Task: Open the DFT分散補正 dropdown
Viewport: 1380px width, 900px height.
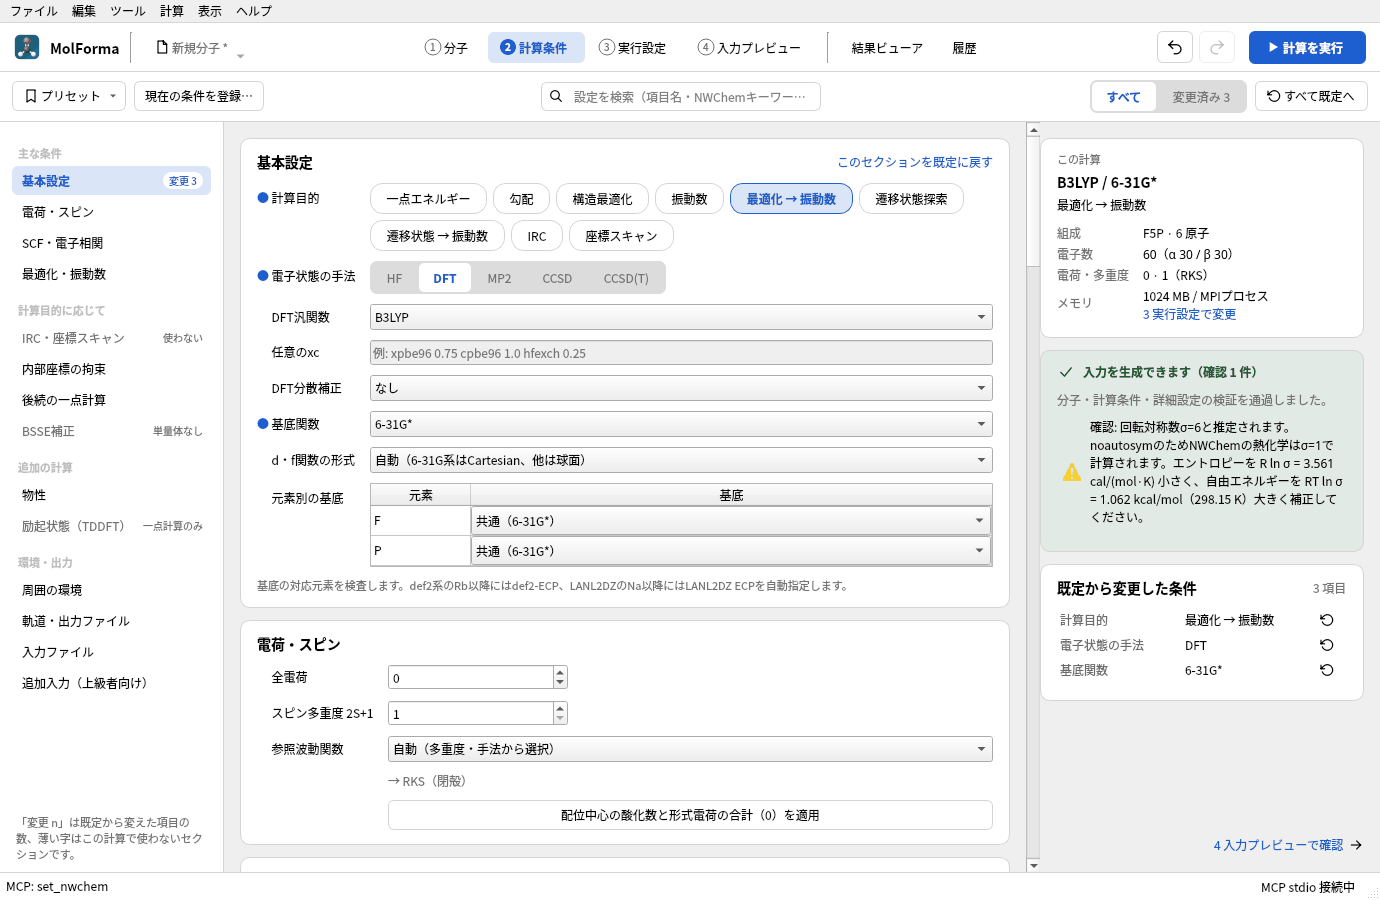Action: 681,388
